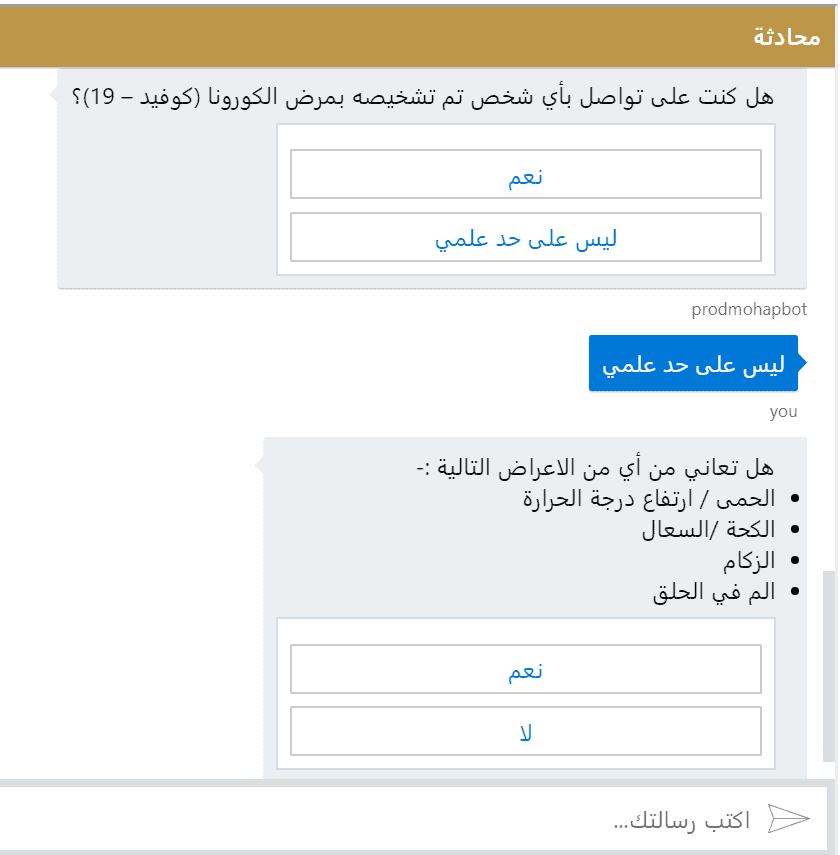Choose the ليس على حد علمي option button
This screenshot has width=840, height=855.
point(526,238)
